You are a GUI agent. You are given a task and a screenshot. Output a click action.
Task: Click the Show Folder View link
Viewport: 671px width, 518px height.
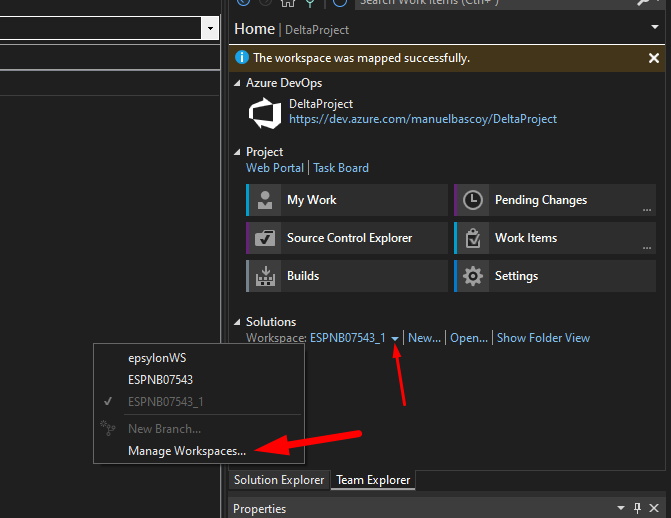point(543,338)
